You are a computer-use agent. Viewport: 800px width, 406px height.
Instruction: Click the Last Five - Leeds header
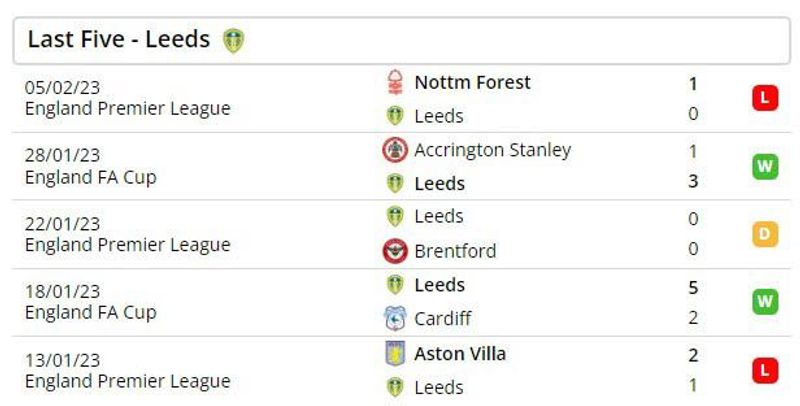coord(402,41)
